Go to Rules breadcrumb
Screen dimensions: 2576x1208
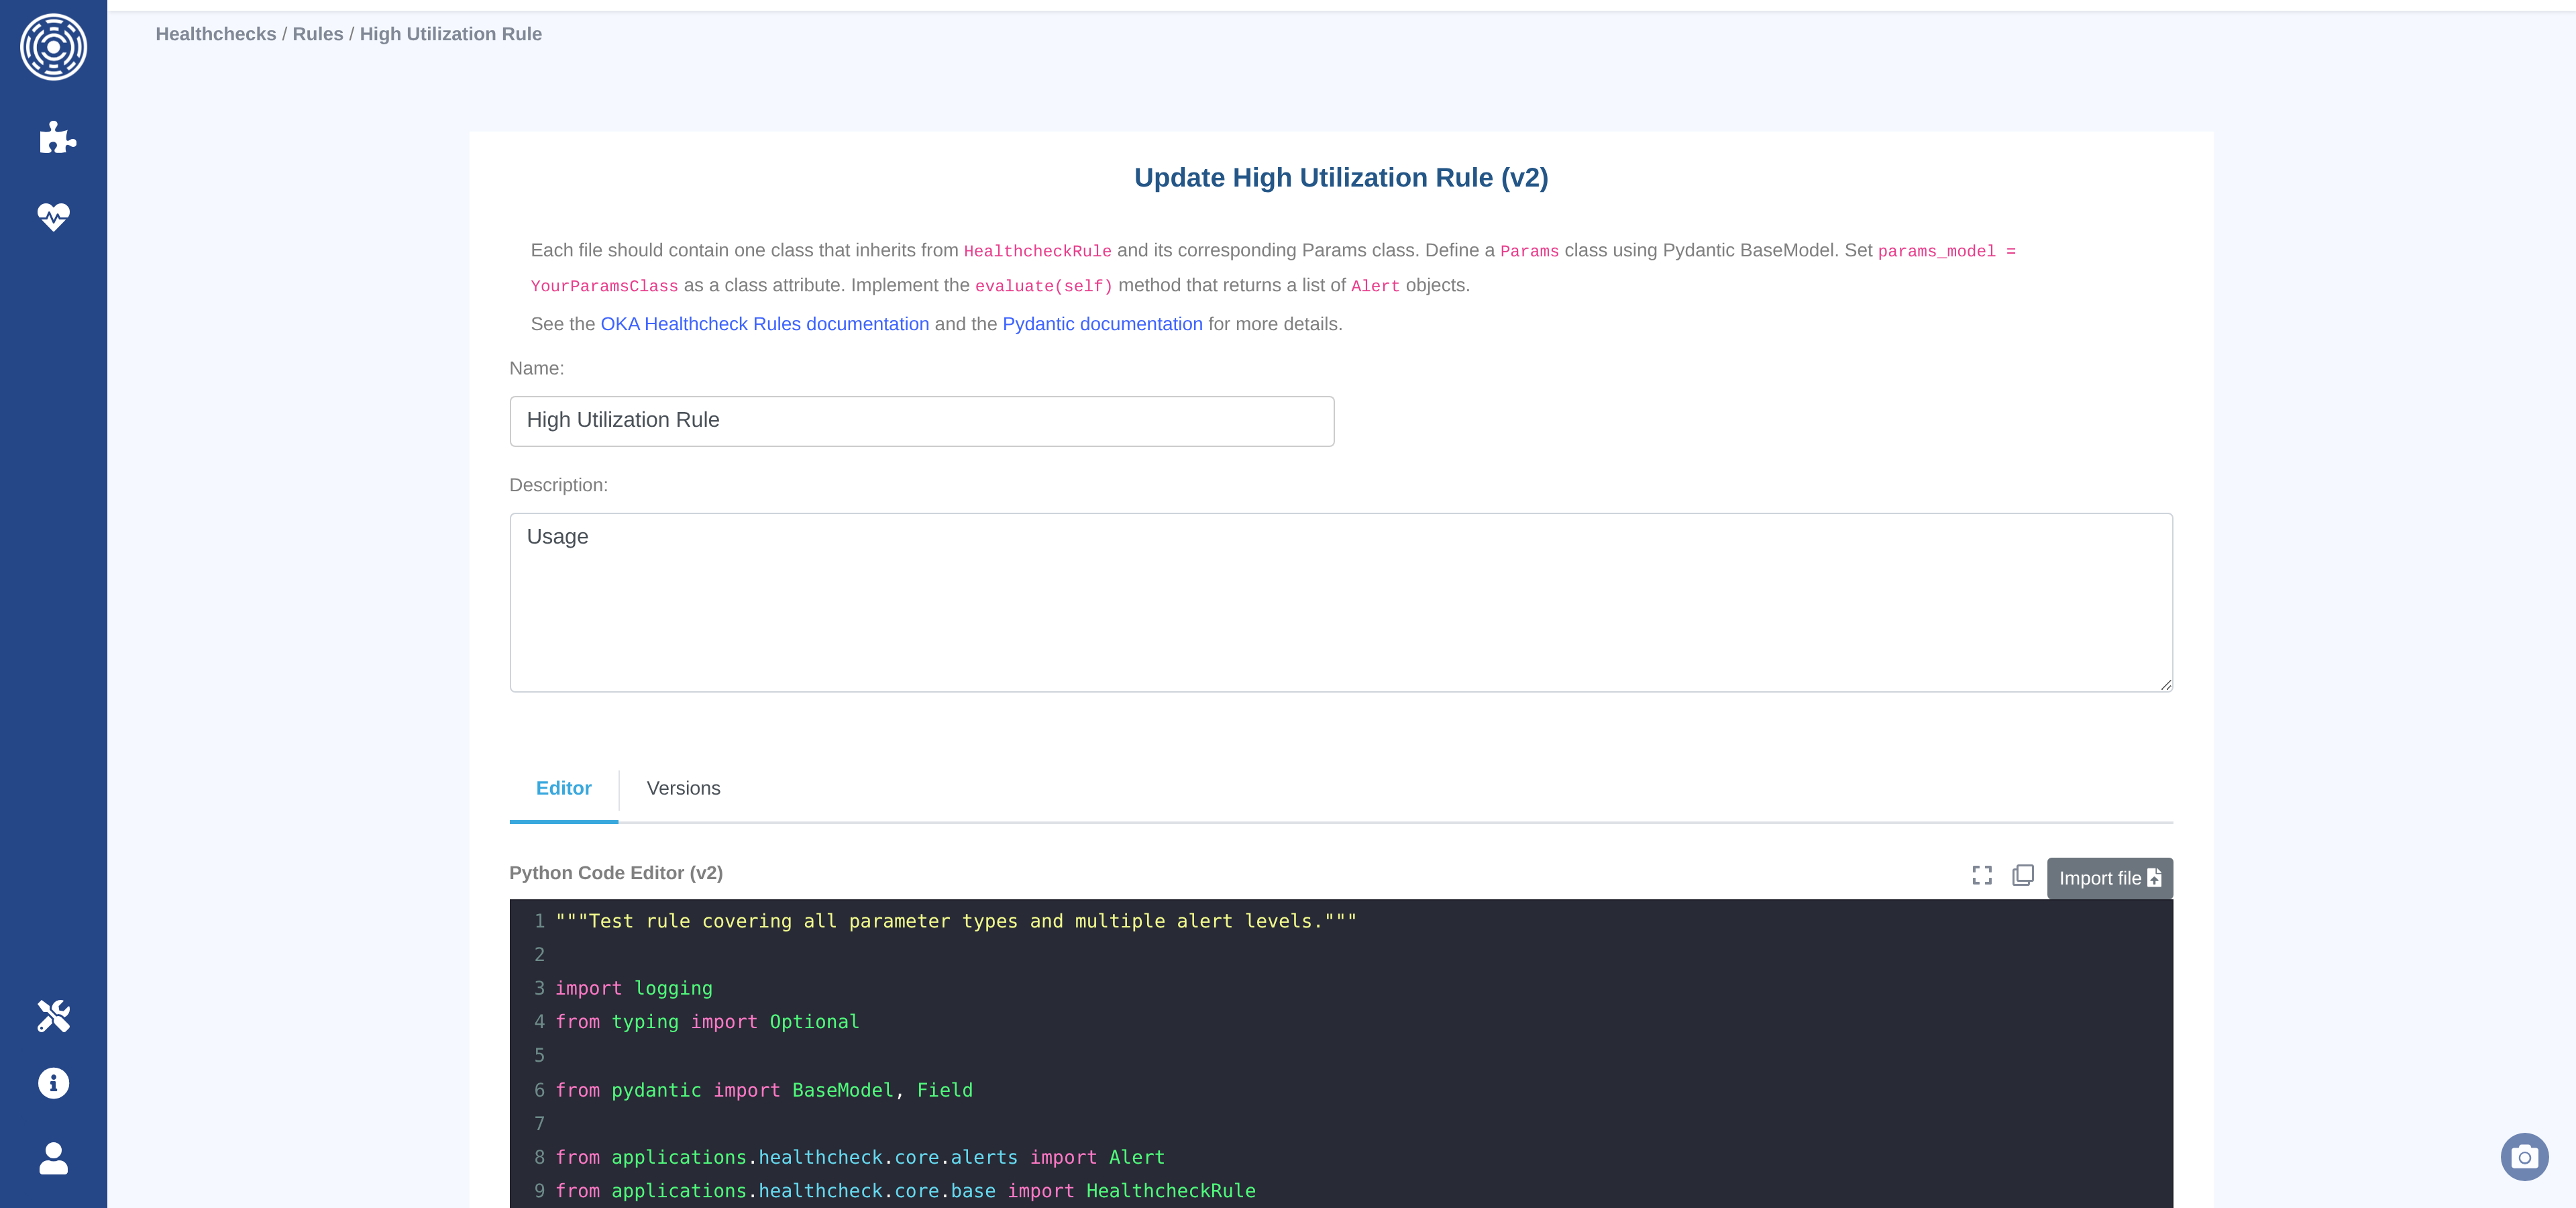tap(317, 34)
